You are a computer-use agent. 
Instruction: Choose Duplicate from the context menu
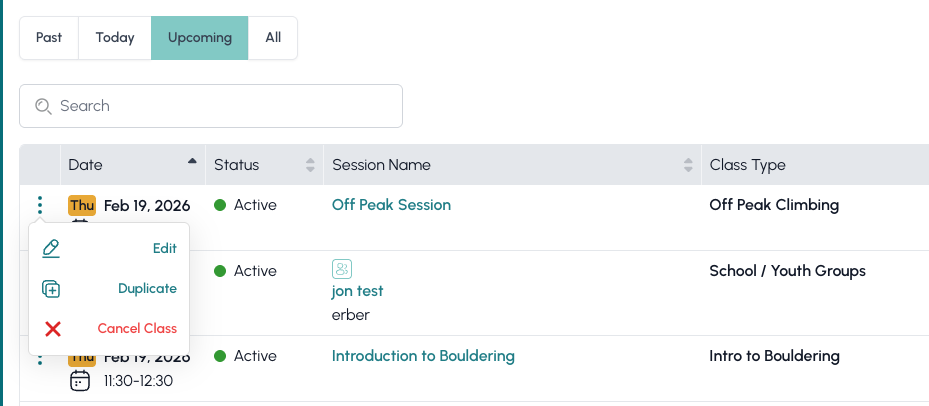tap(147, 289)
